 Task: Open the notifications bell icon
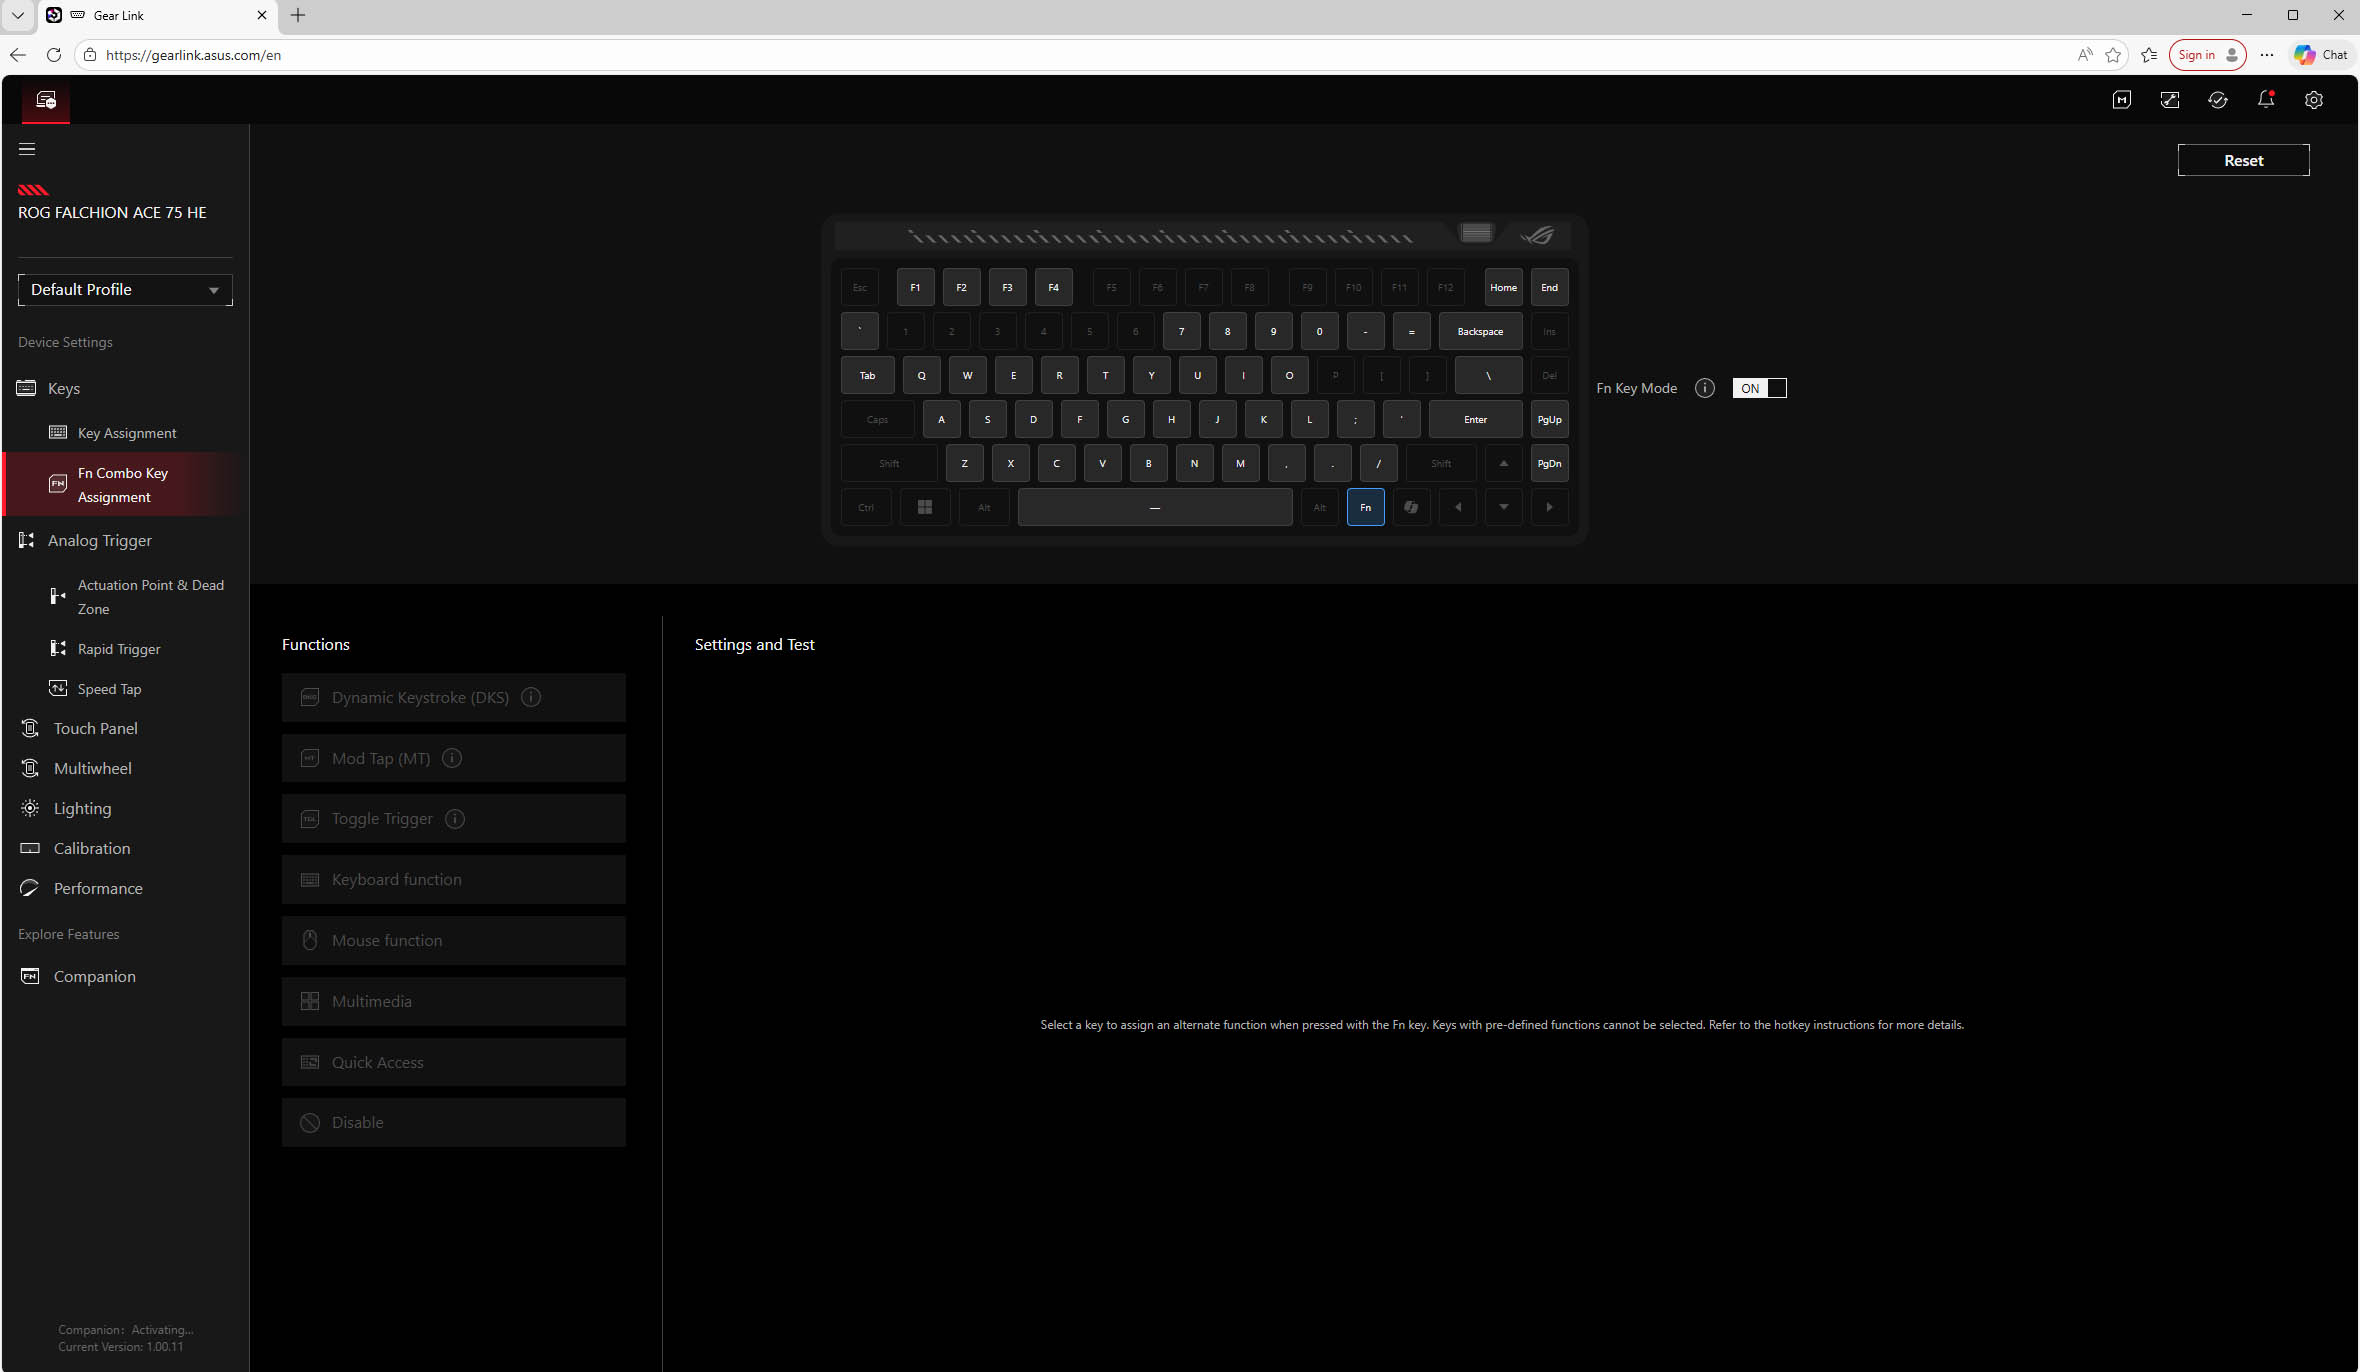pos(2266,99)
